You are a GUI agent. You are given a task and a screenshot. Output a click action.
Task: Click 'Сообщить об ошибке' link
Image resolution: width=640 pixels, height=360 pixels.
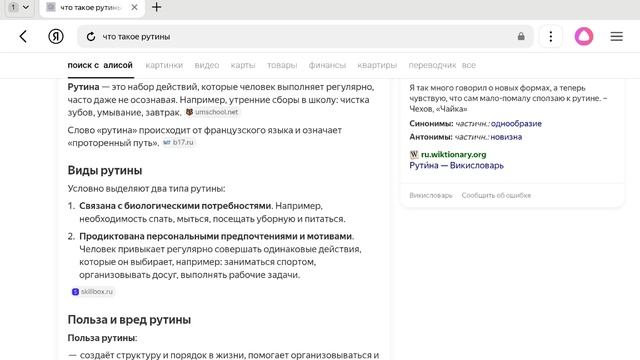496,195
